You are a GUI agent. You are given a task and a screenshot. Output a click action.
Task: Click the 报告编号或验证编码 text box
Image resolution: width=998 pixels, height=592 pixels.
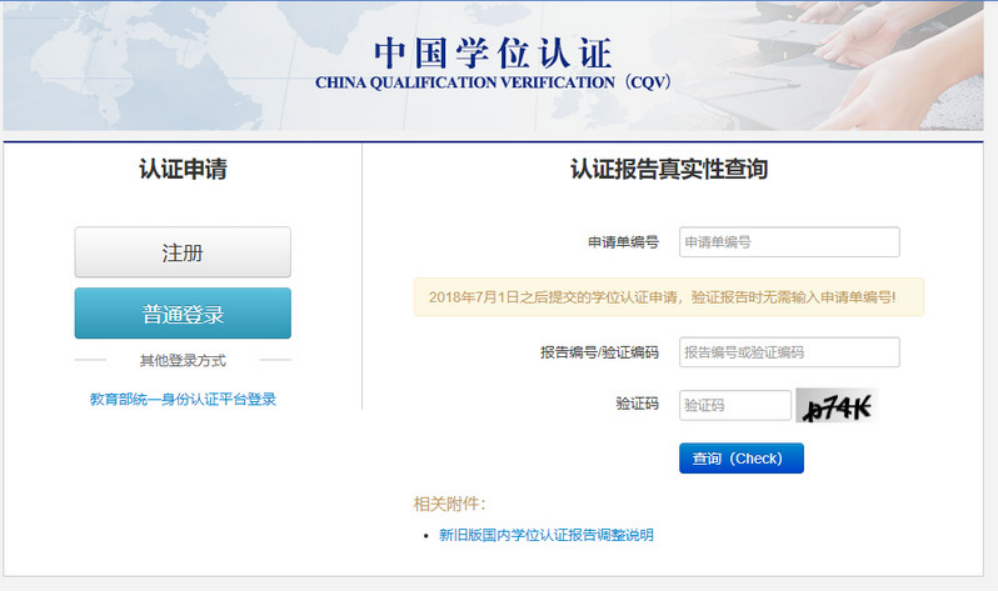(x=789, y=352)
